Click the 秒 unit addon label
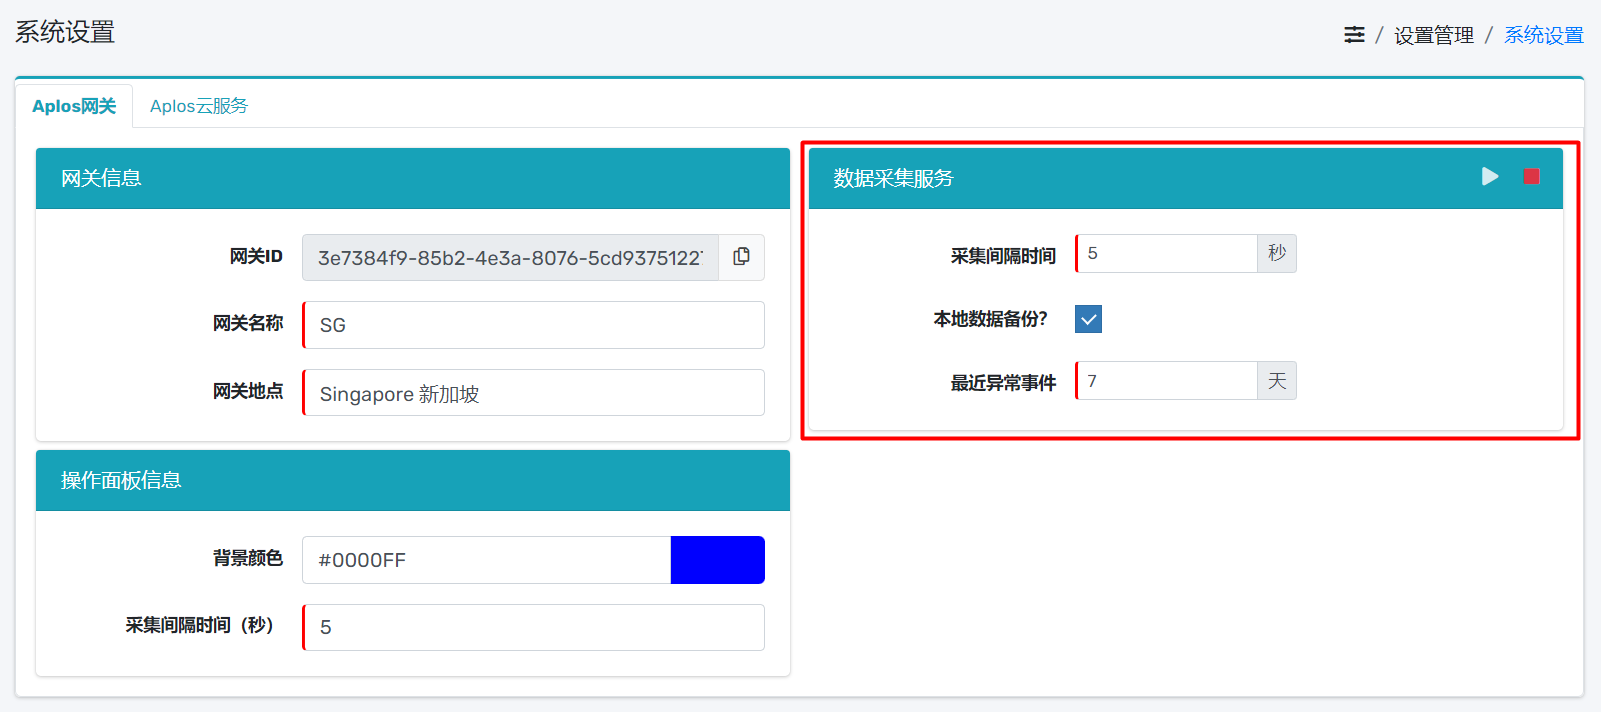 1277,254
